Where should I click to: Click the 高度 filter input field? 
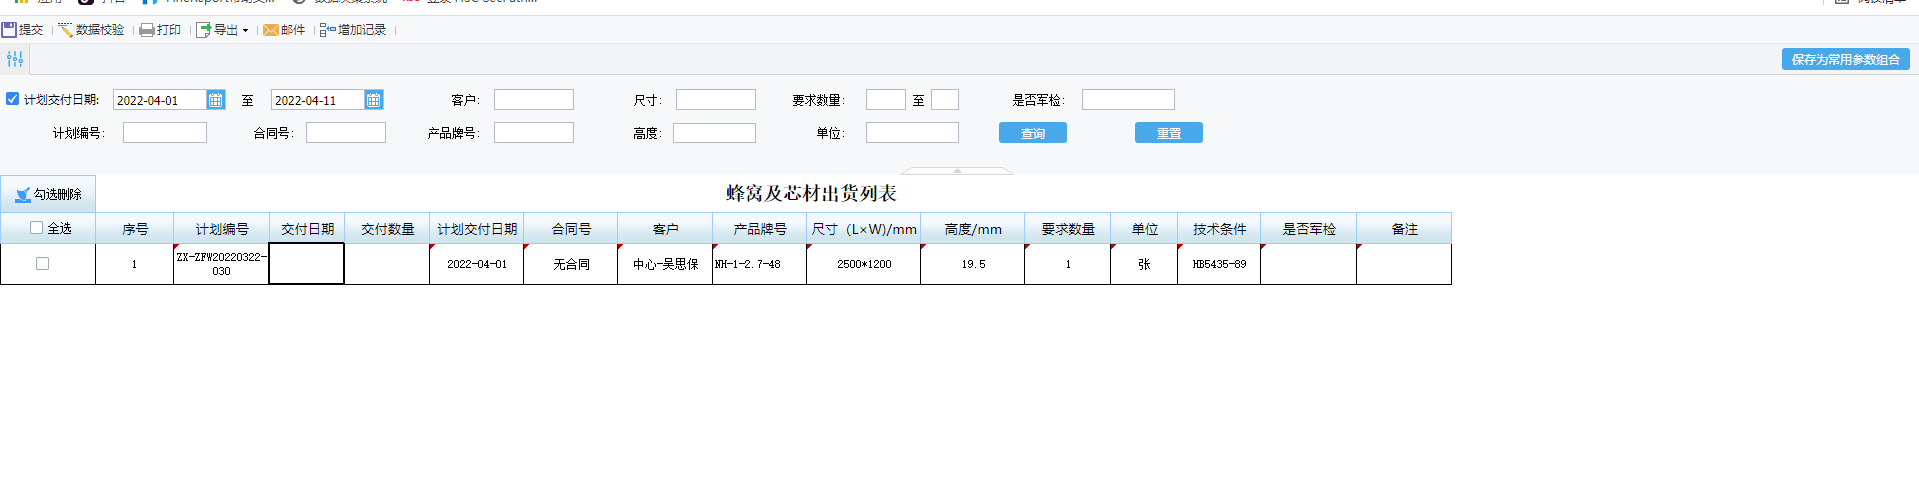coord(714,133)
